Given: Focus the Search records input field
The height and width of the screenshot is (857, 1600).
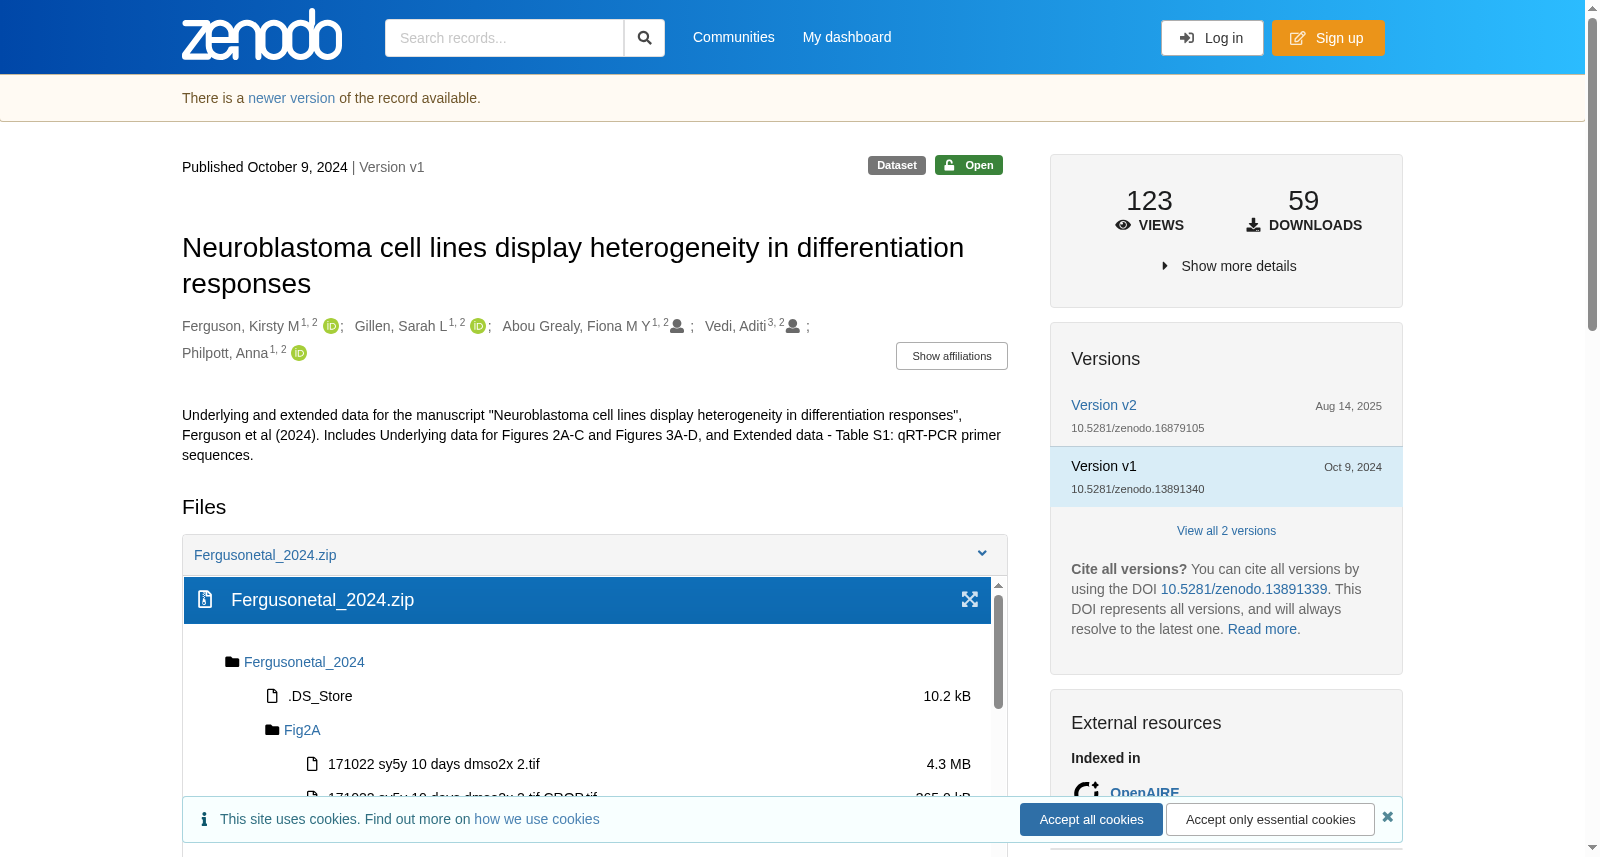Looking at the screenshot, I should [504, 38].
